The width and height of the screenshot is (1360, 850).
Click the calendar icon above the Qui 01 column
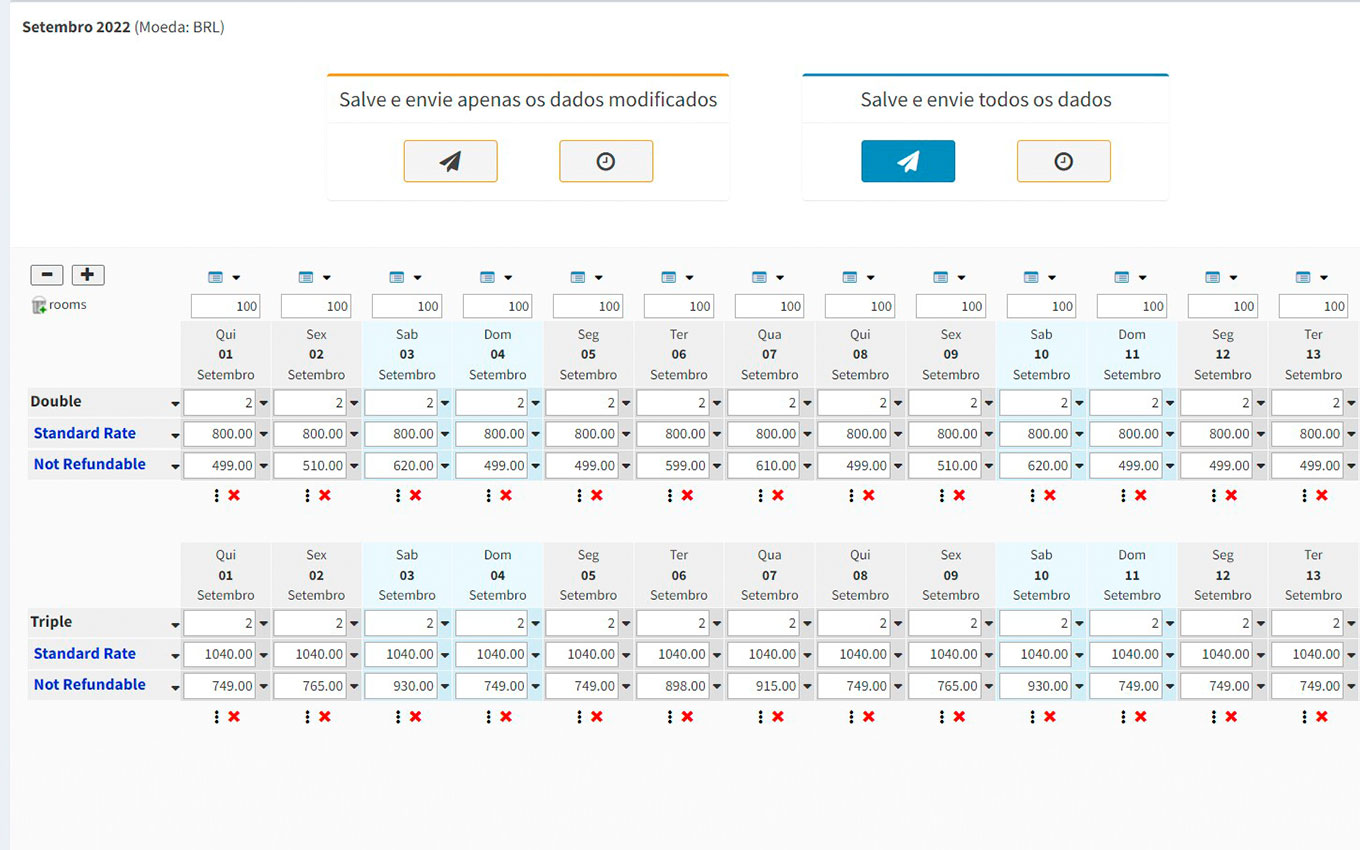(216, 277)
